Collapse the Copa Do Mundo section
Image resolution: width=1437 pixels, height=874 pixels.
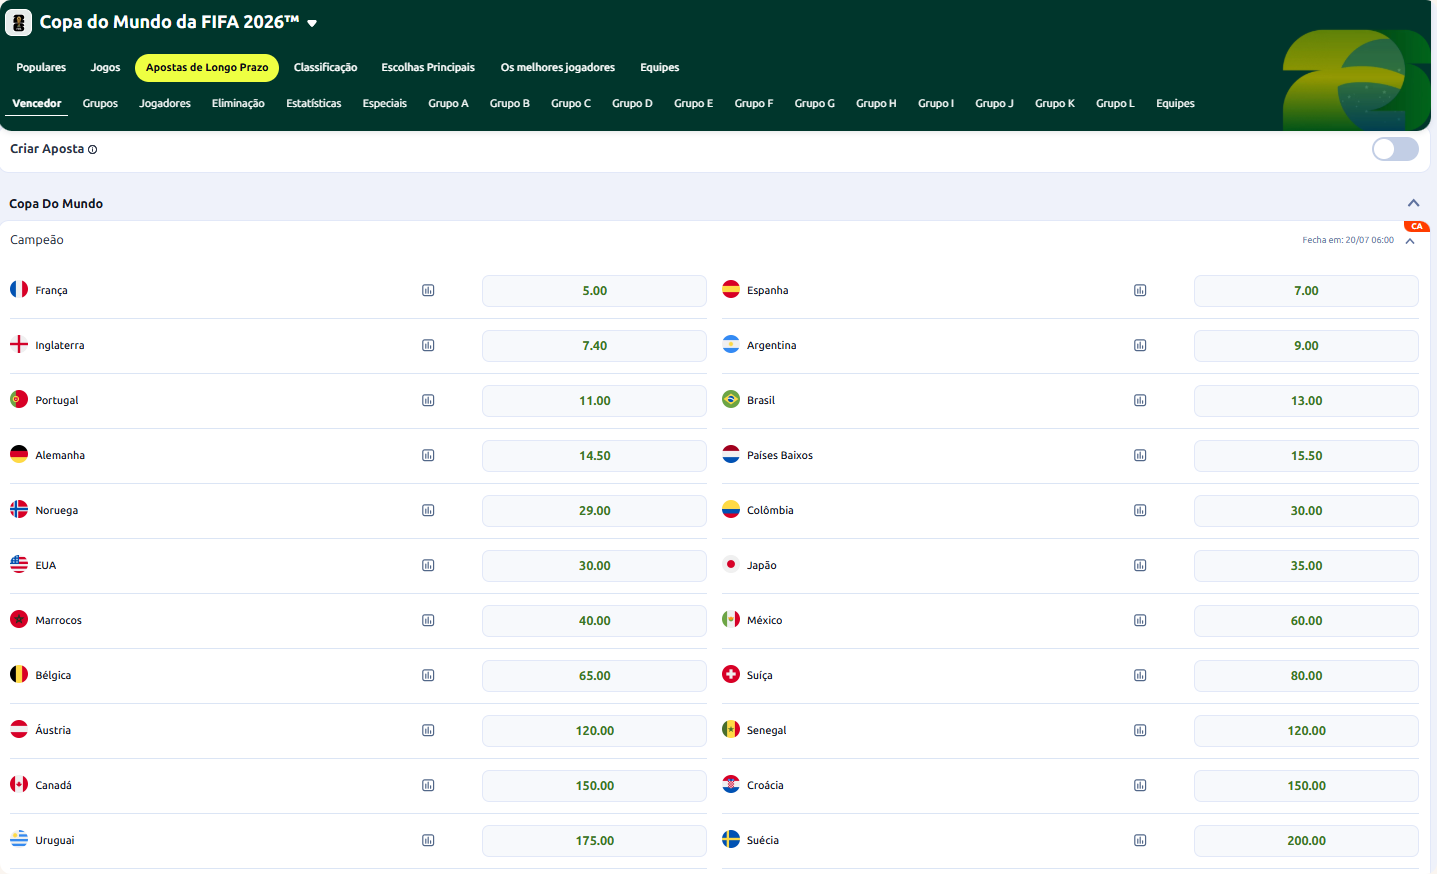(1414, 203)
